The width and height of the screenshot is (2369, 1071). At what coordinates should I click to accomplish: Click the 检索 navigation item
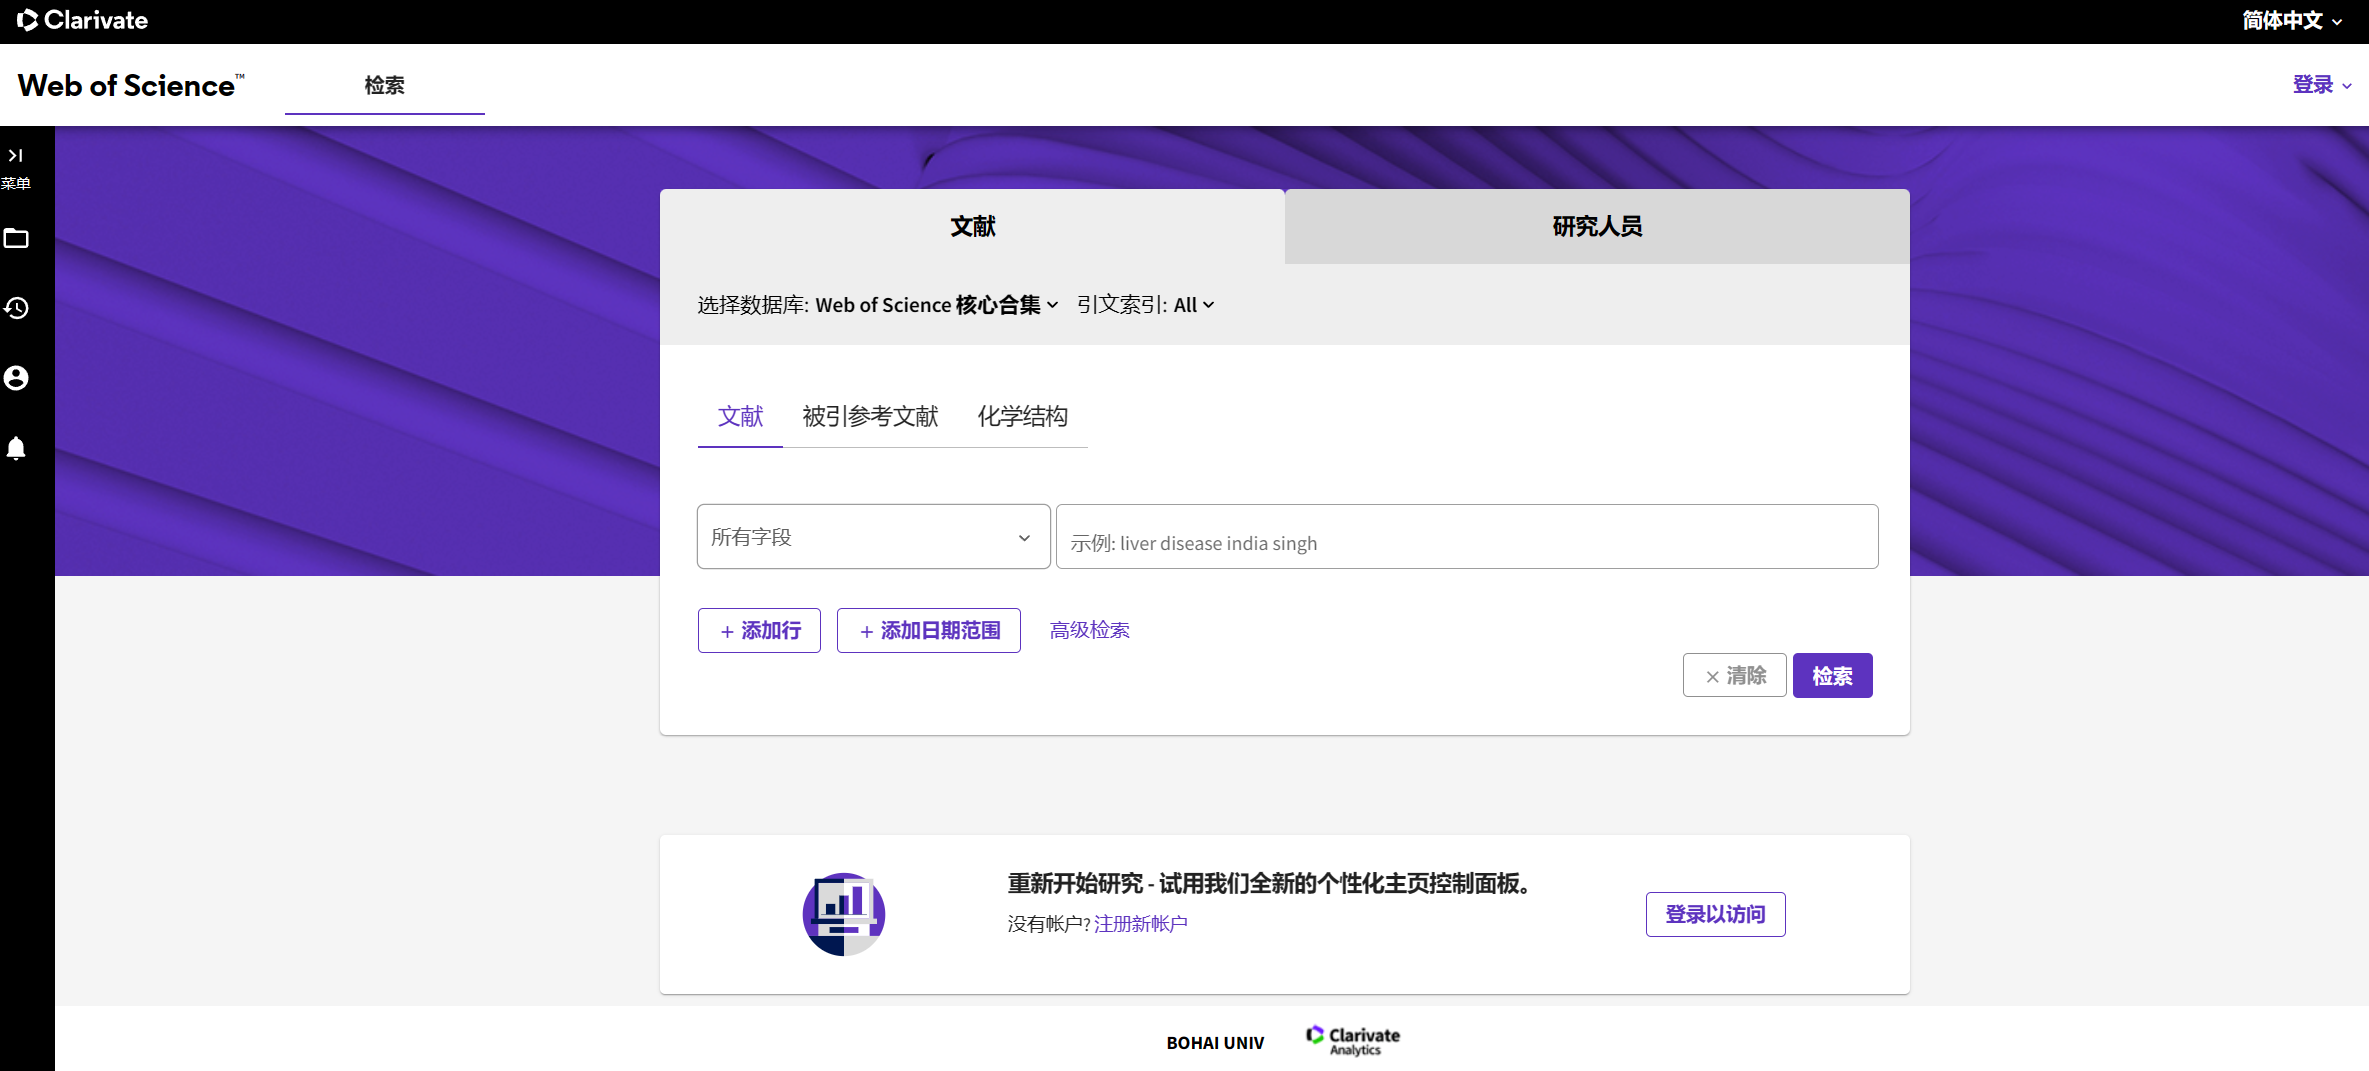click(x=384, y=86)
